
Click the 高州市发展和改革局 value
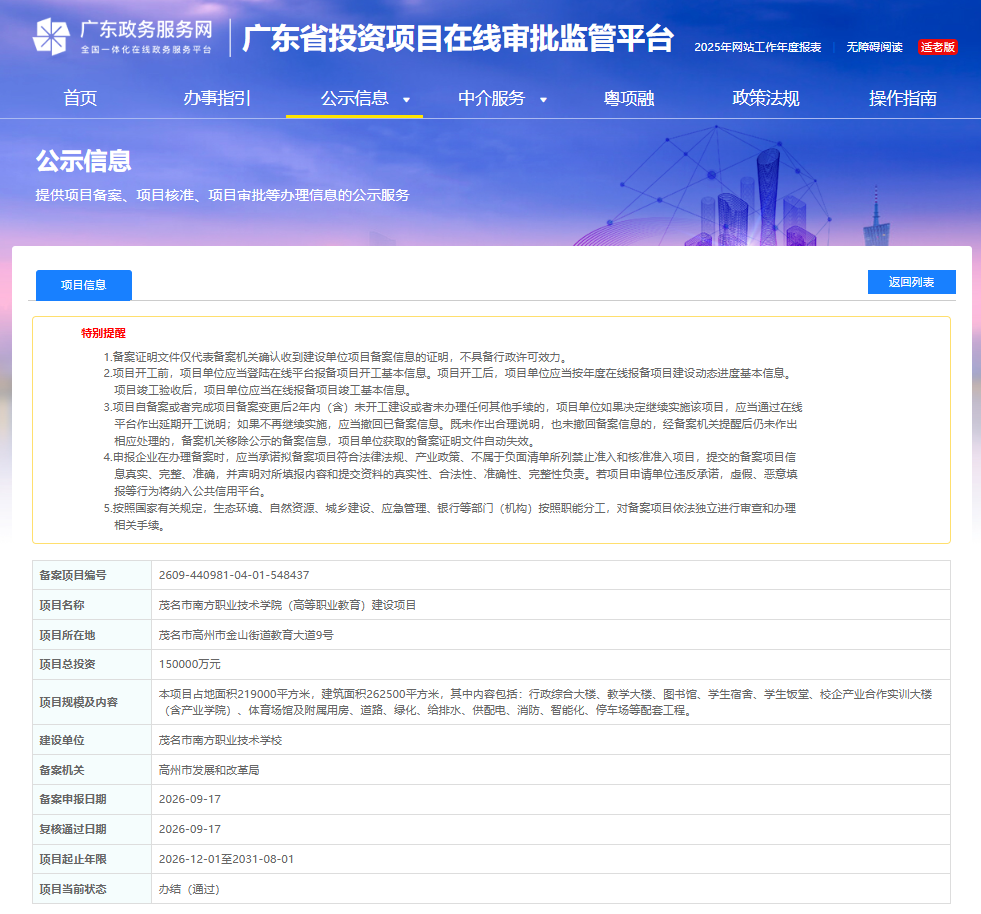209,771
